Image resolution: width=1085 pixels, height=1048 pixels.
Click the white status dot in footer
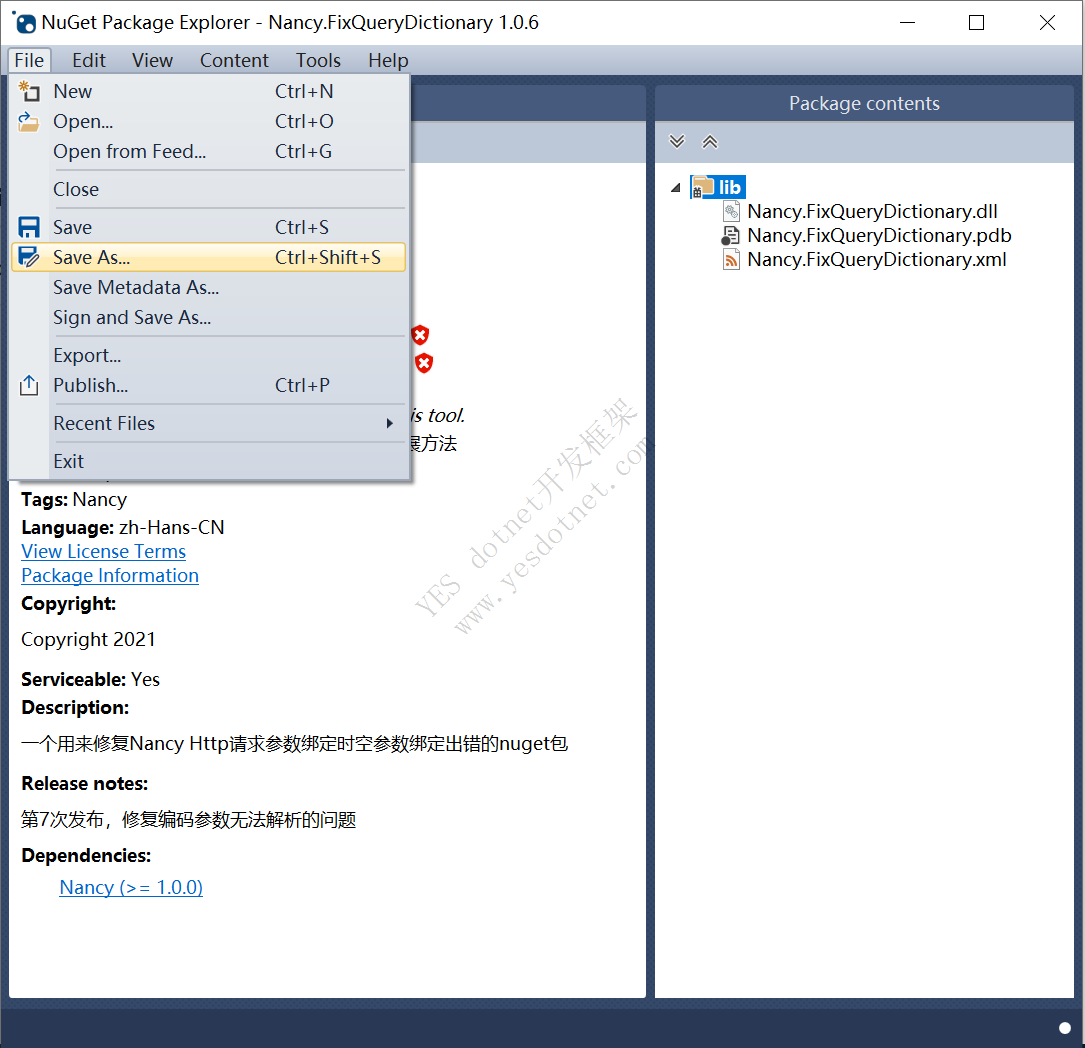pos(1065,1028)
